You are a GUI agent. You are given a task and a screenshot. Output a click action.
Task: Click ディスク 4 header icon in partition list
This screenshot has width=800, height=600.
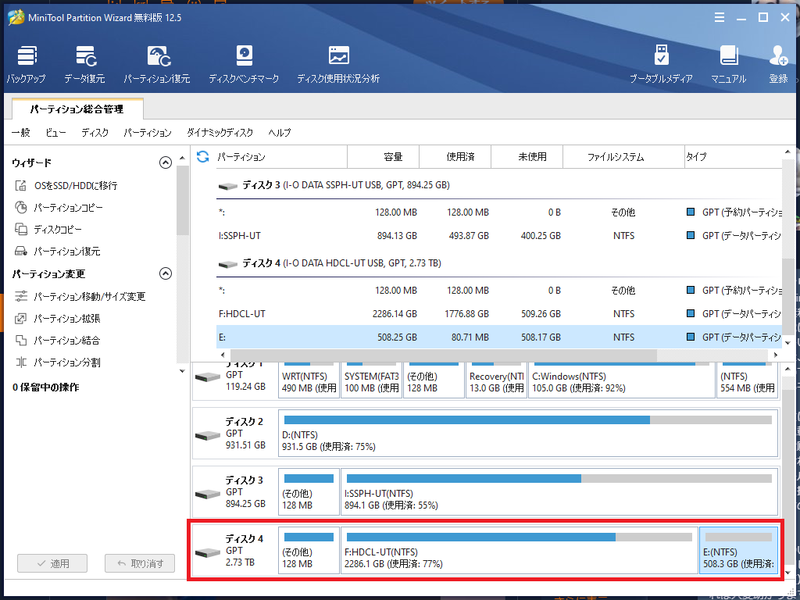[228, 264]
